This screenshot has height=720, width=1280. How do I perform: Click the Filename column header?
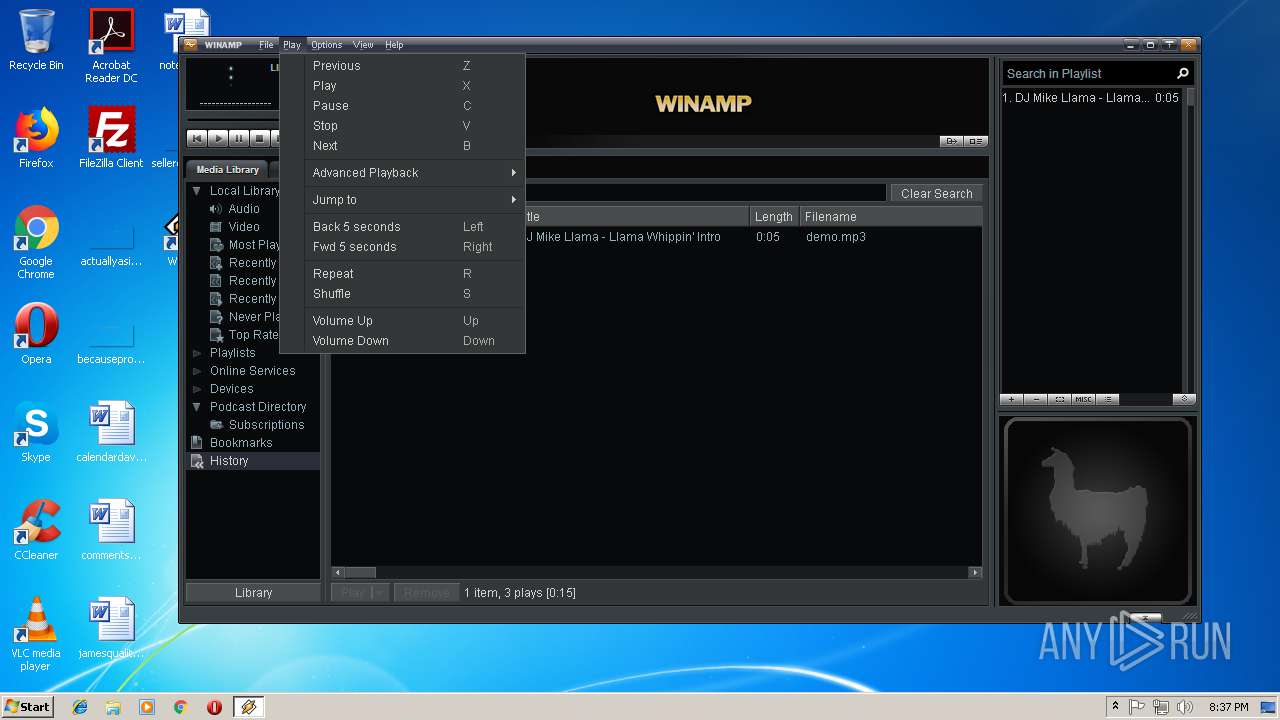coord(891,217)
